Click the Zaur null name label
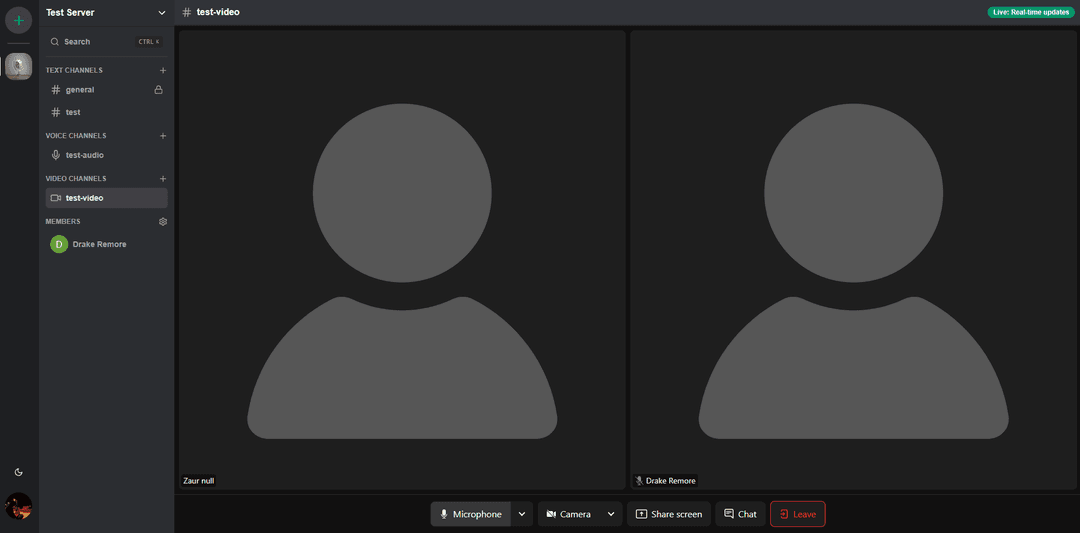 pos(198,481)
